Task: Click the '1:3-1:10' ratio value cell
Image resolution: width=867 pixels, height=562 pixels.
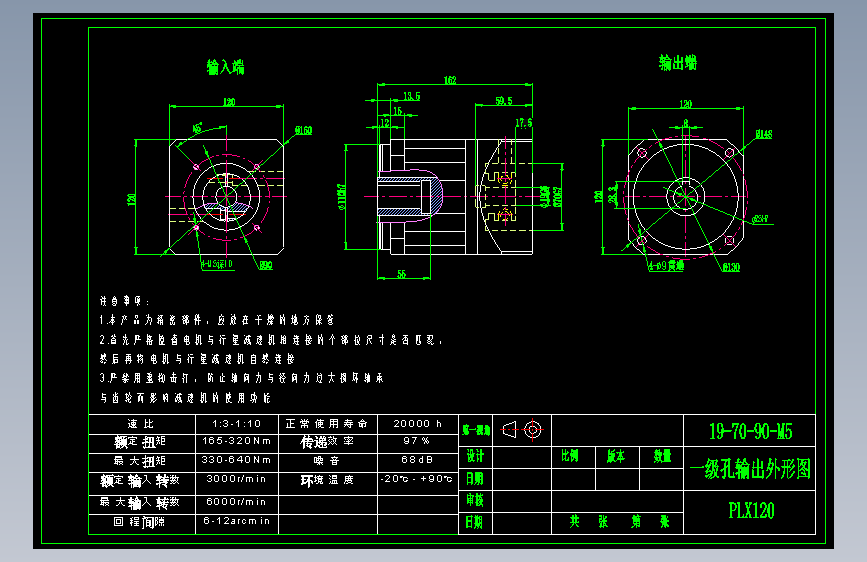Action: pyautogui.click(x=237, y=424)
